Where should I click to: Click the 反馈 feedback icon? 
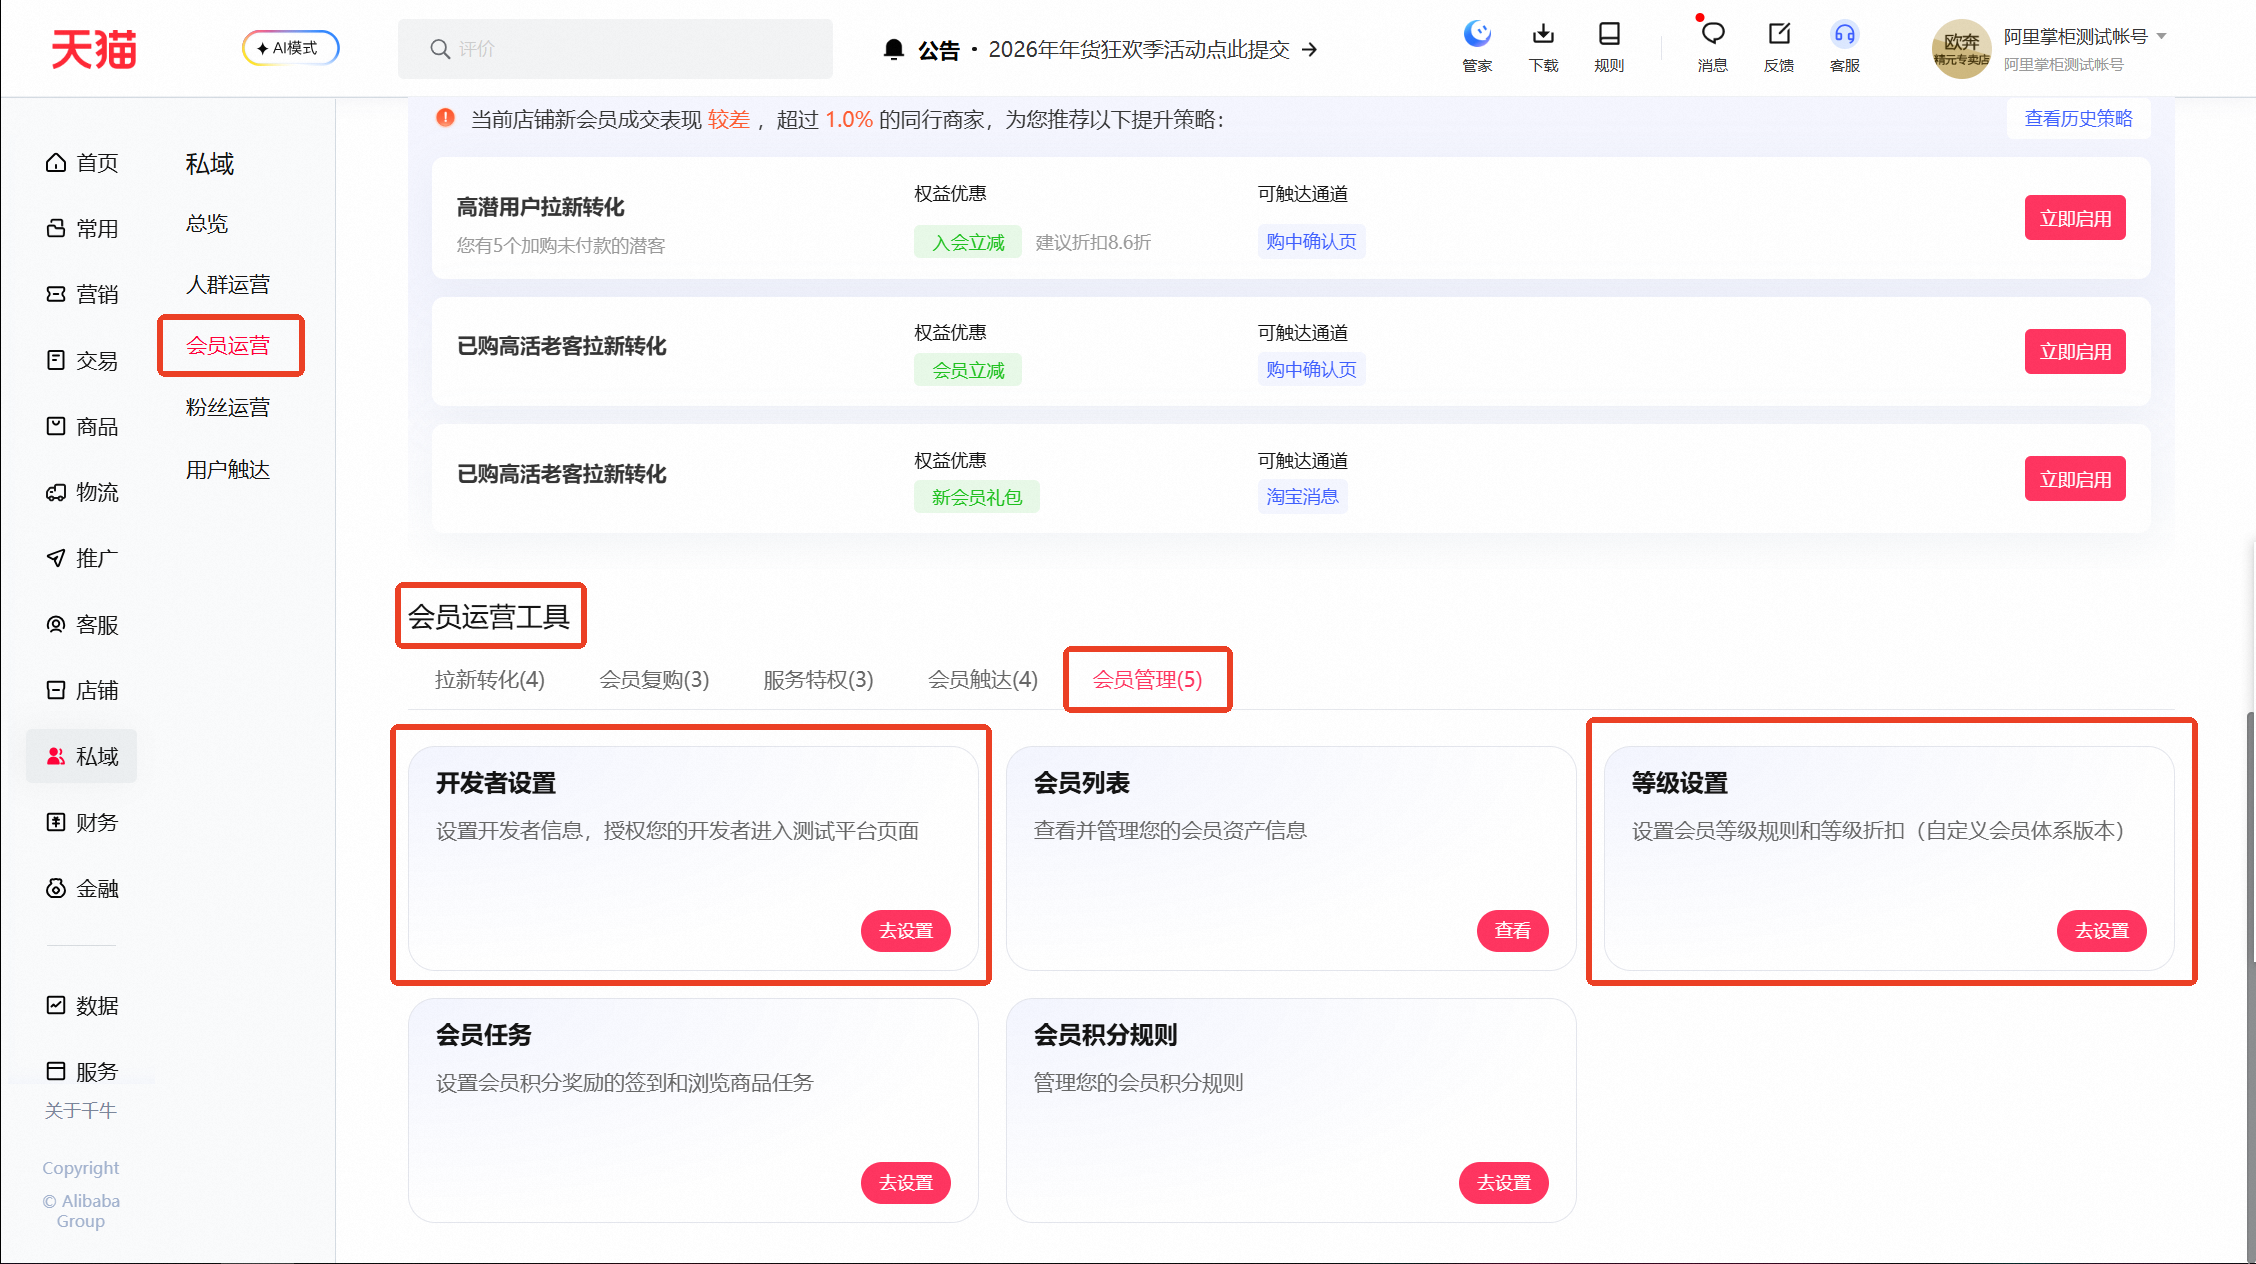click(1778, 36)
